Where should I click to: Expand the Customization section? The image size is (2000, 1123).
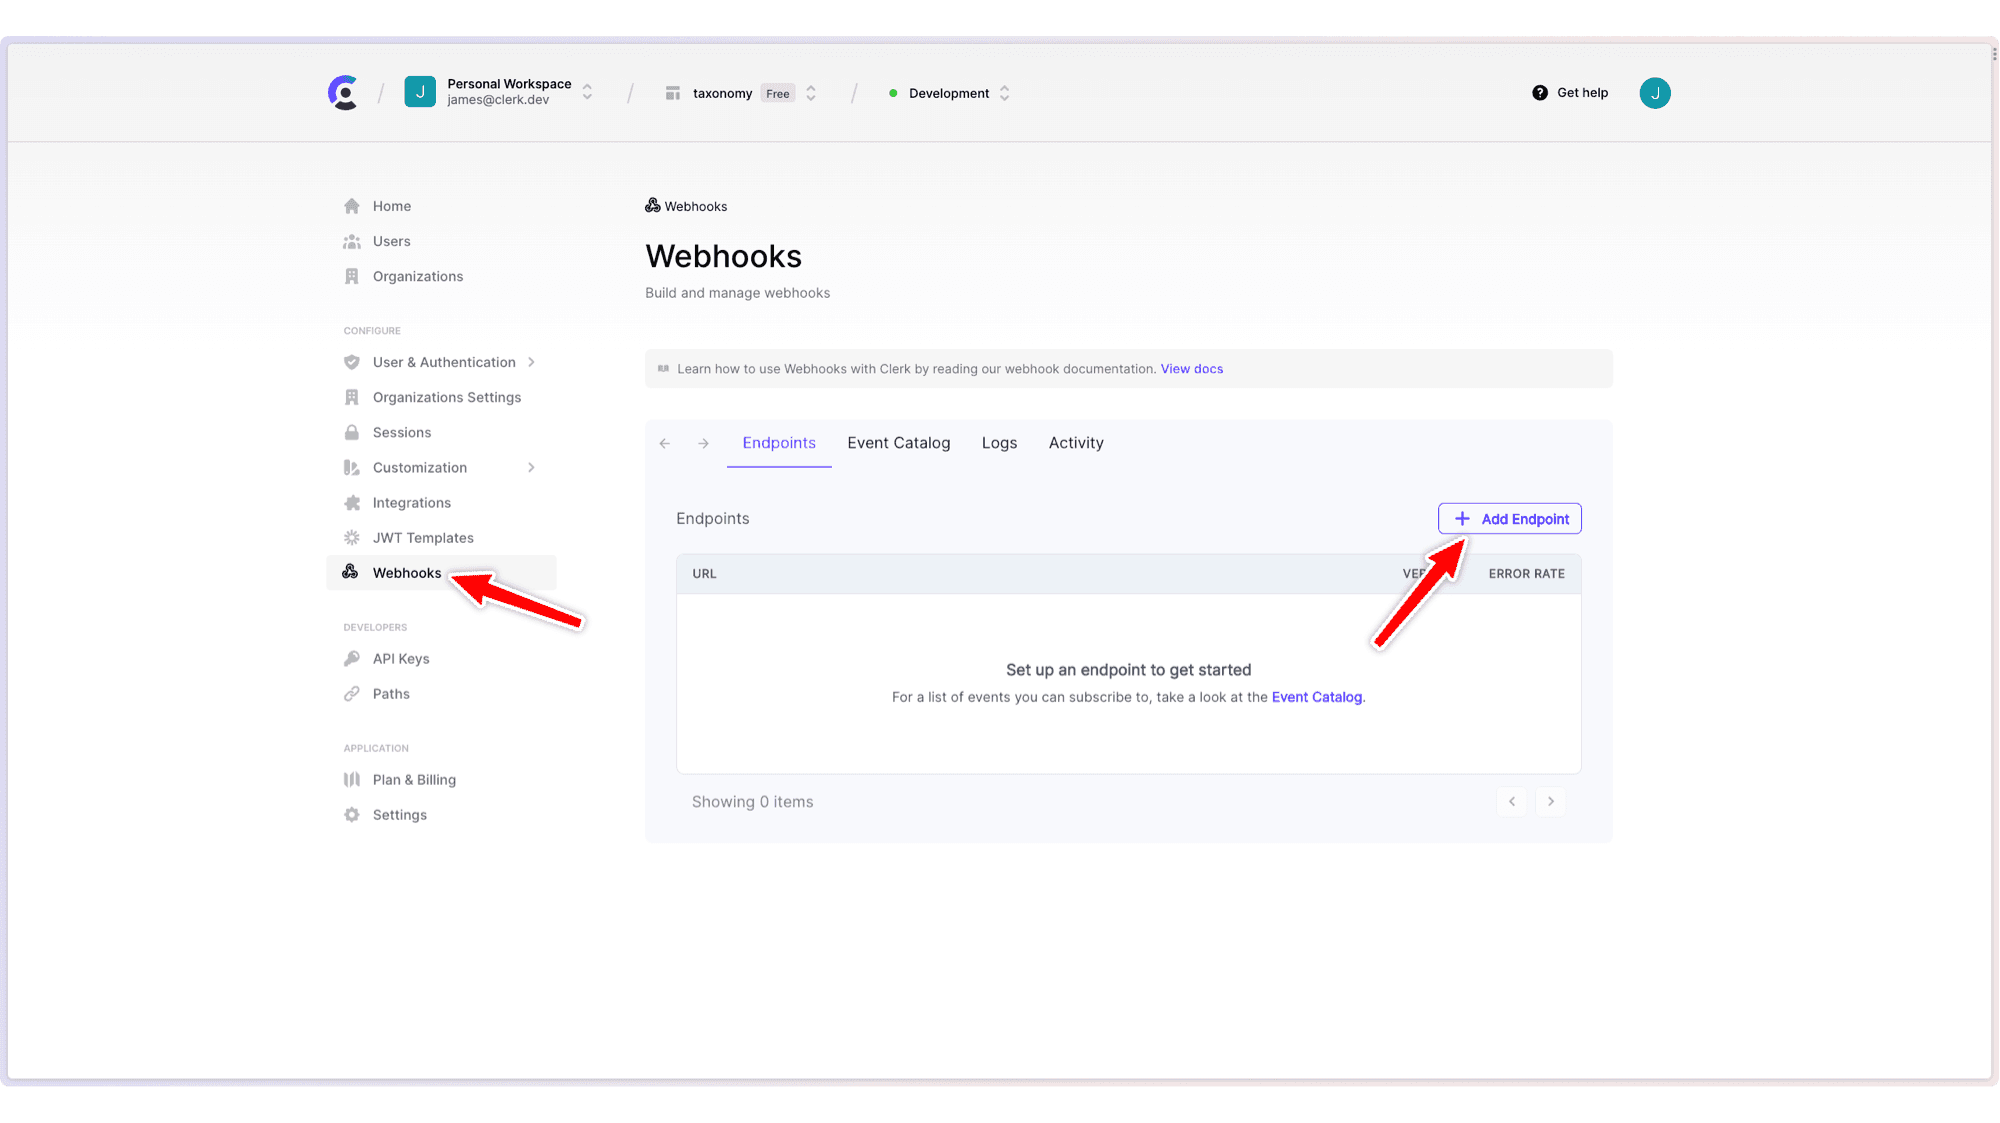[x=531, y=467]
